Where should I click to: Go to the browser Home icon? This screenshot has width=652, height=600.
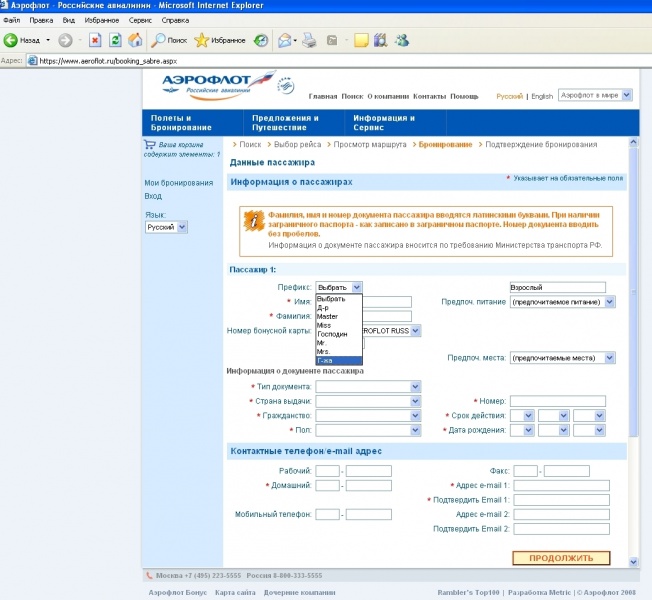(134, 40)
